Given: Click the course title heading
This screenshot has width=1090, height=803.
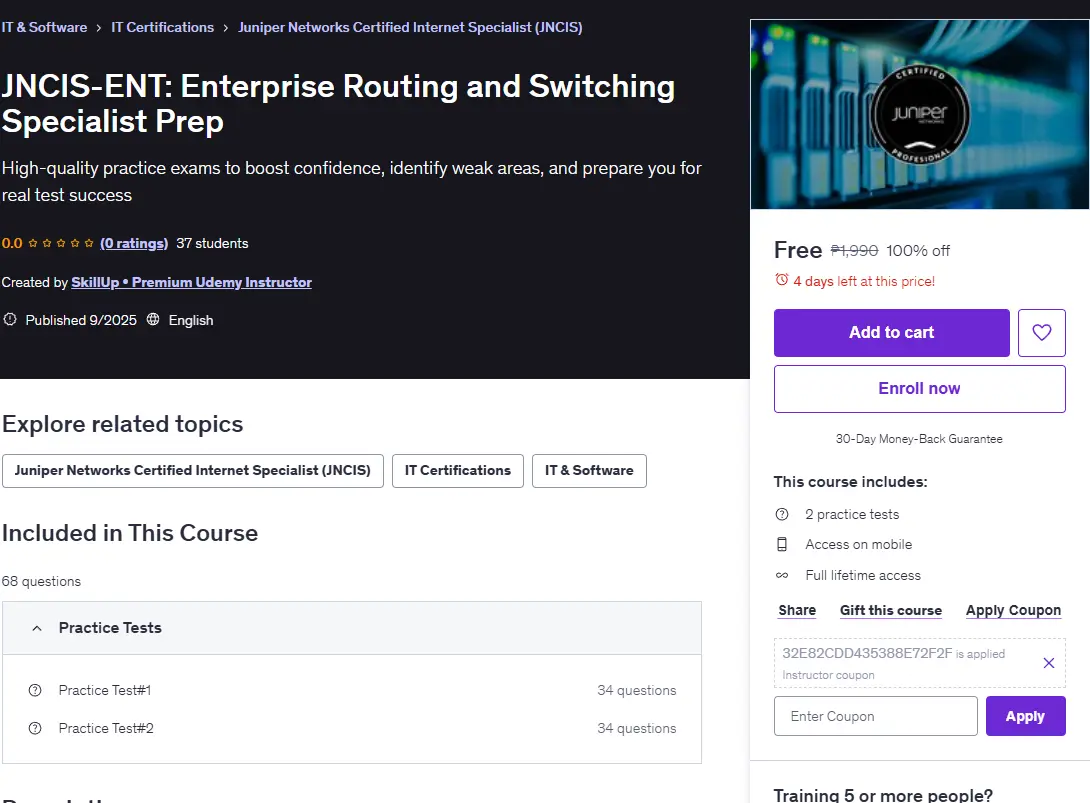Looking at the screenshot, I should pyautogui.click(x=339, y=104).
